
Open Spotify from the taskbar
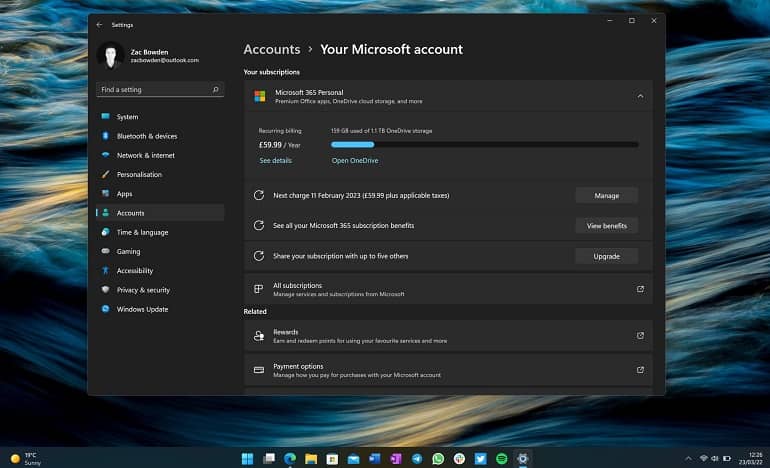501,459
